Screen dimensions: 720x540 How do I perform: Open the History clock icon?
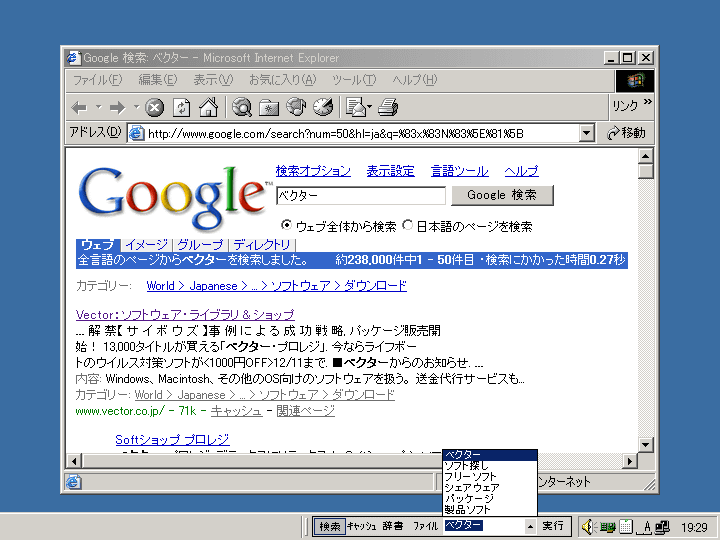click(x=323, y=107)
